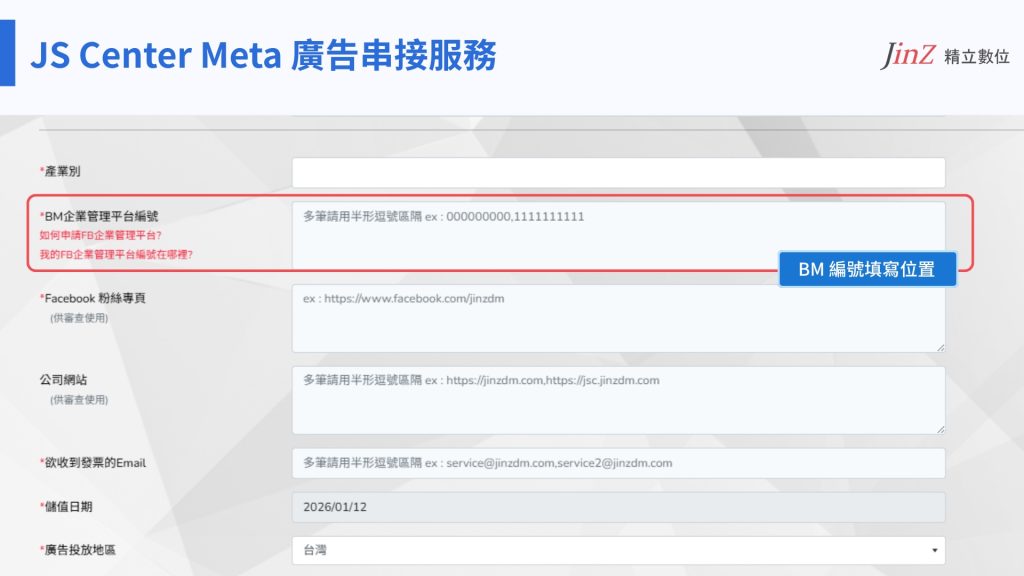
Task: Select the 公司網站 text area
Action: [618, 400]
